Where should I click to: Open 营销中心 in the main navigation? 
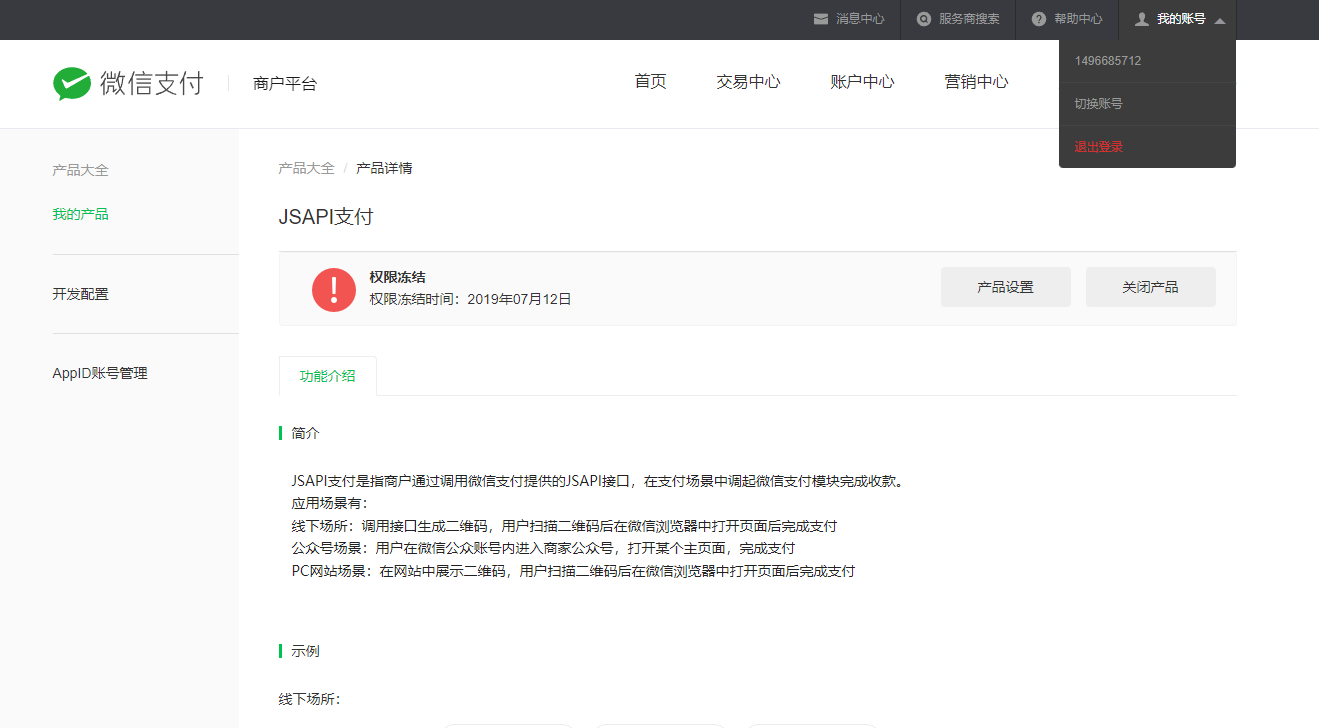click(x=976, y=82)
